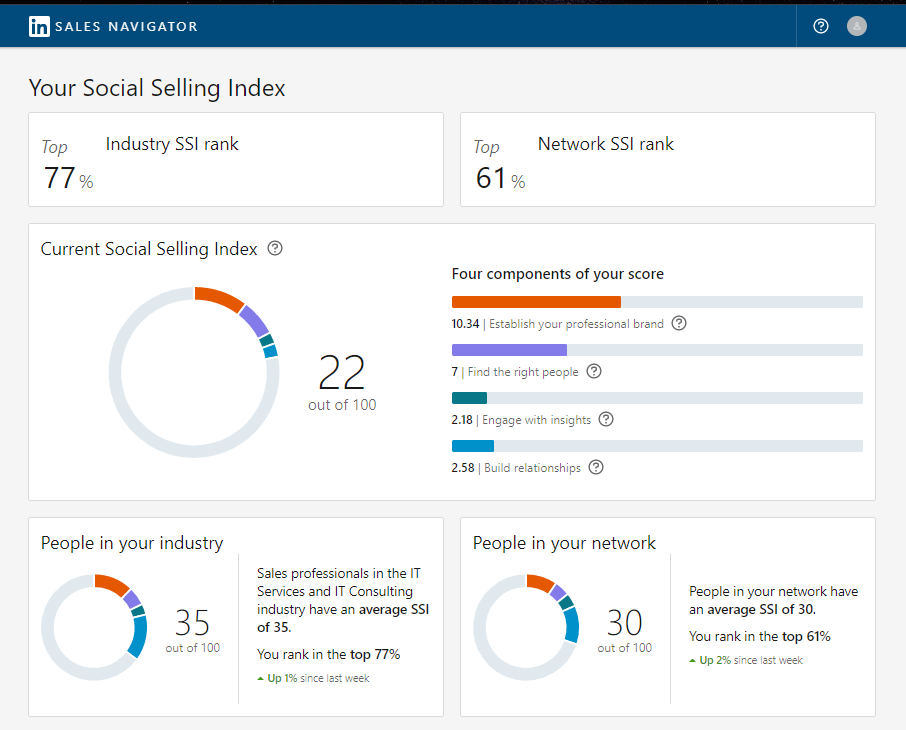Click help icon beside Current Social Selling Index
Viewport: 906px width, 730px height.
[x=275, y=249]
